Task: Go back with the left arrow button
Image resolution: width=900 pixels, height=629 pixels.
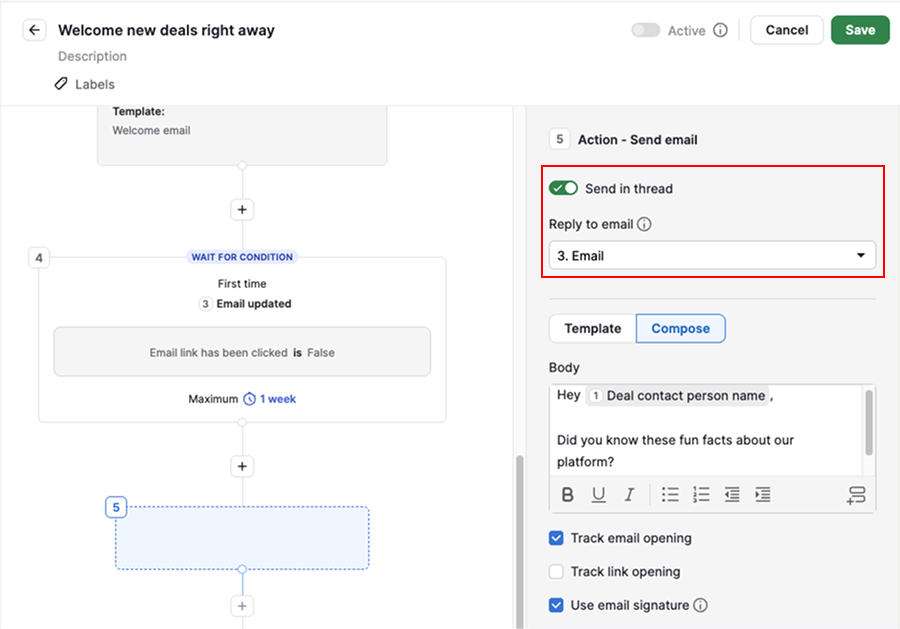Action: click(34, 30)
